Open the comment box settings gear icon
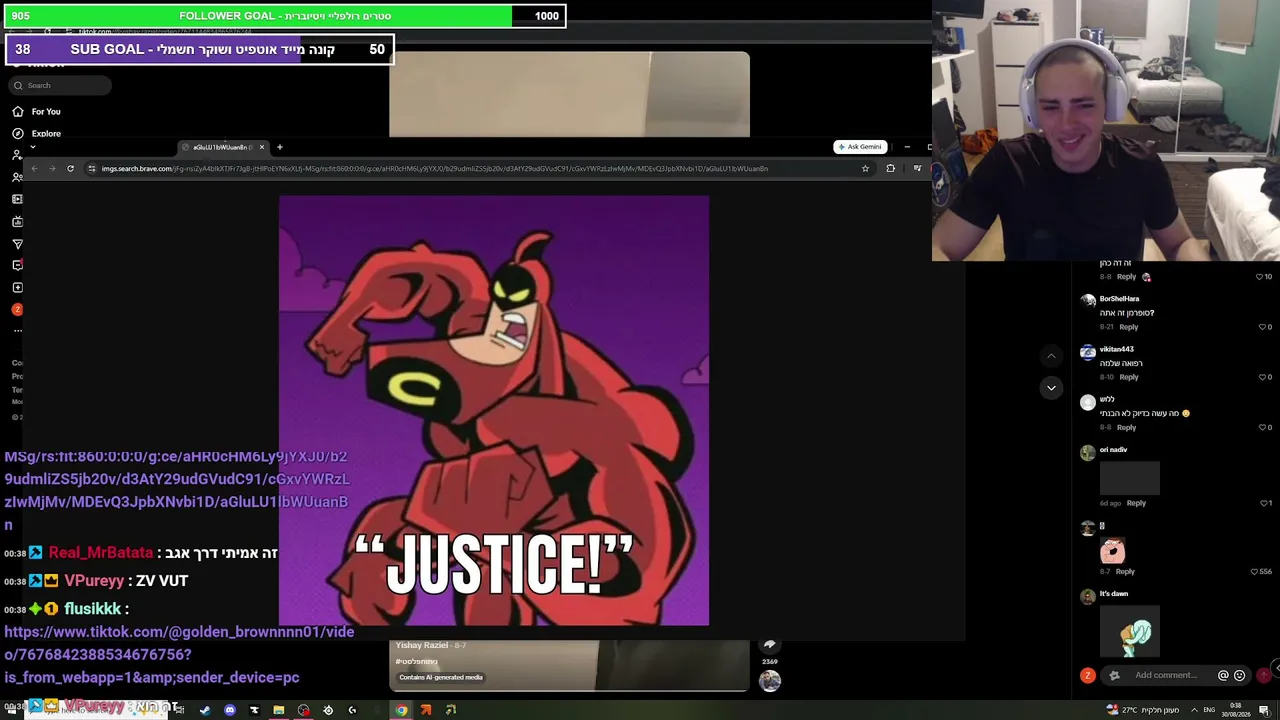 (1114, 676)
